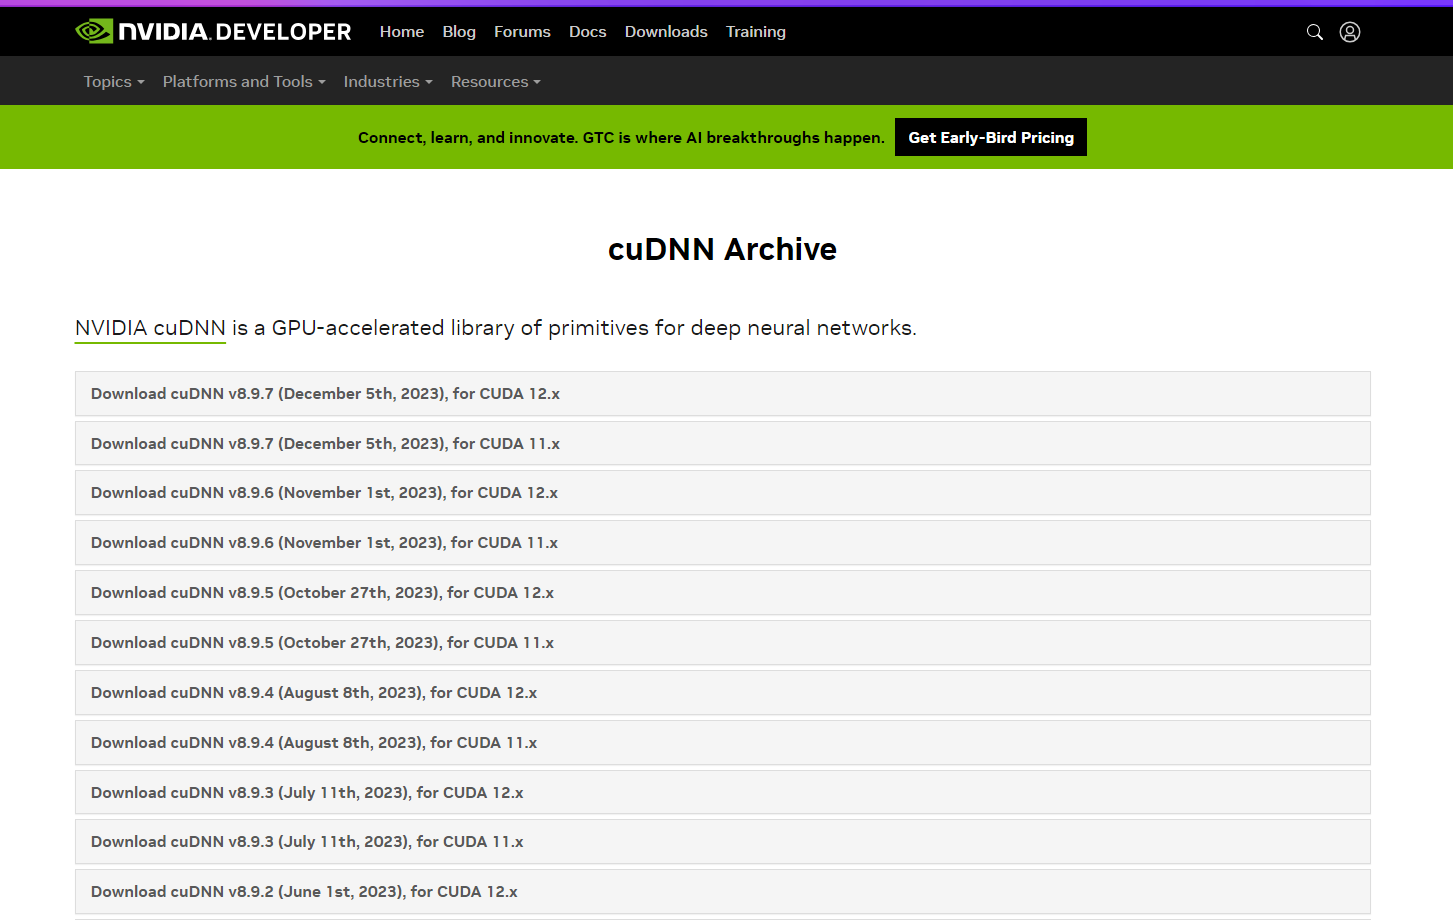Open the Blog menu item
The width and height of the screenshot is (1453, 920).
459,32
